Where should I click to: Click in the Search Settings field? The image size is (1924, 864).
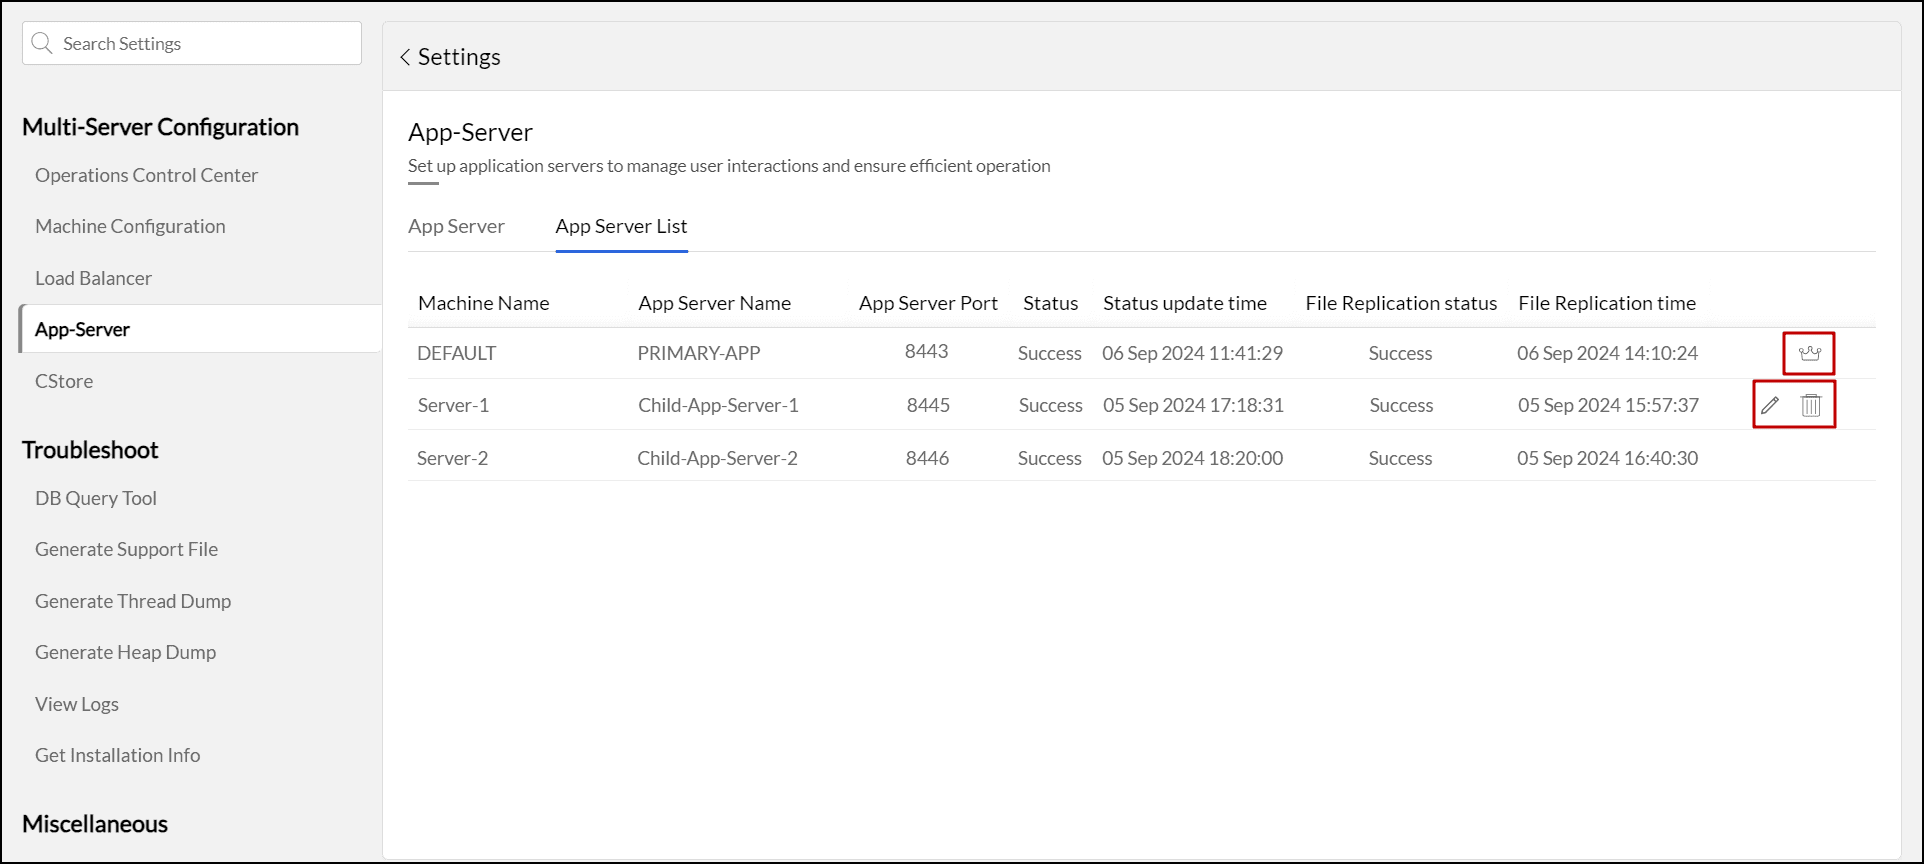(205, 43)
